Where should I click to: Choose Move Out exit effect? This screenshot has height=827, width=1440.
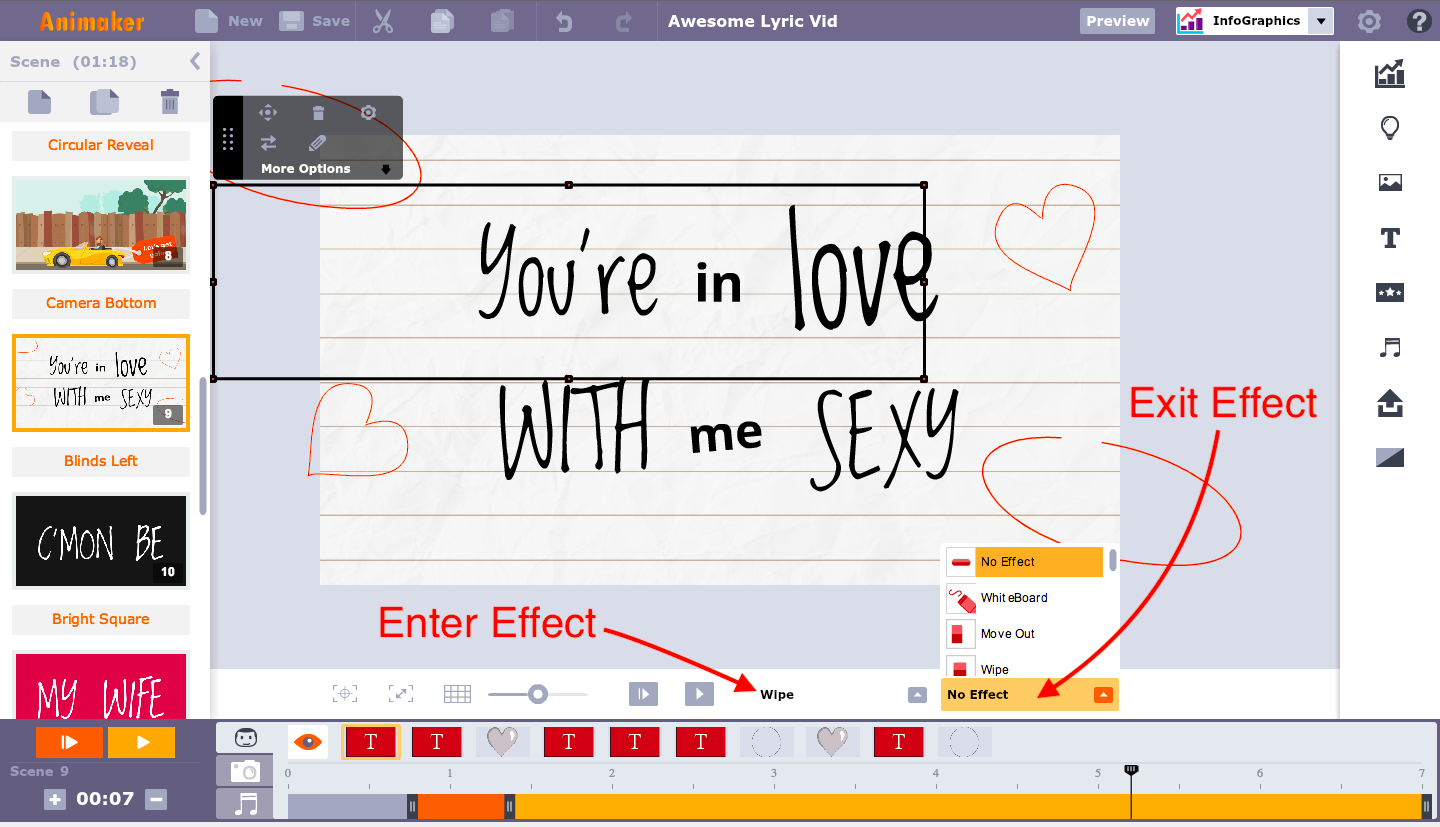[1024, 634]
